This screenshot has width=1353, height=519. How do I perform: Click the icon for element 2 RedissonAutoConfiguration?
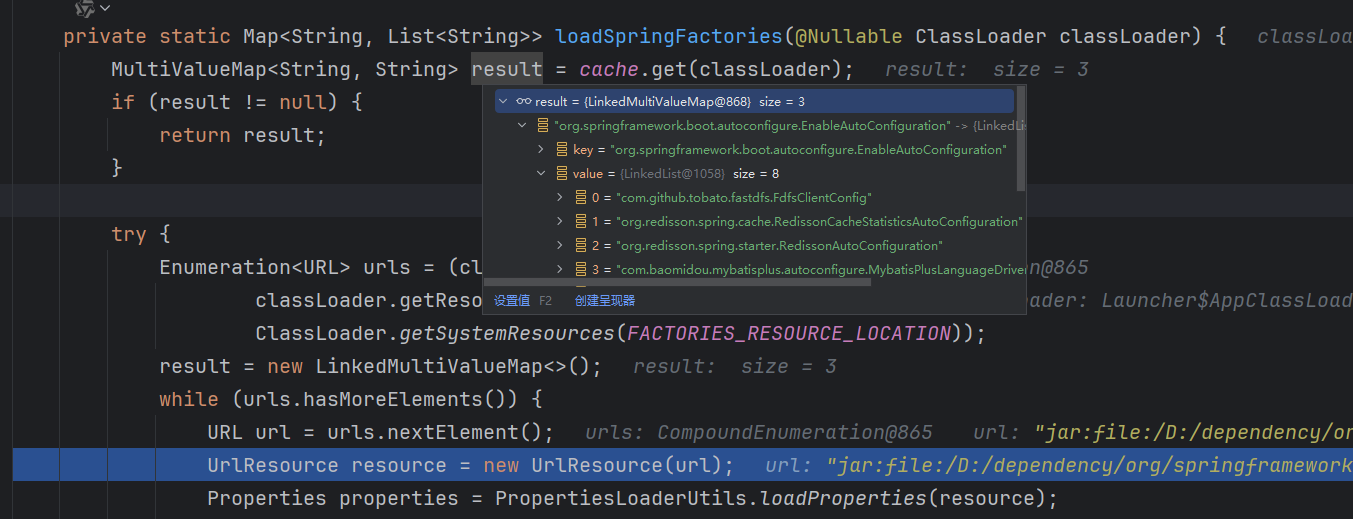pyautogui.click(x=581, y=246)
